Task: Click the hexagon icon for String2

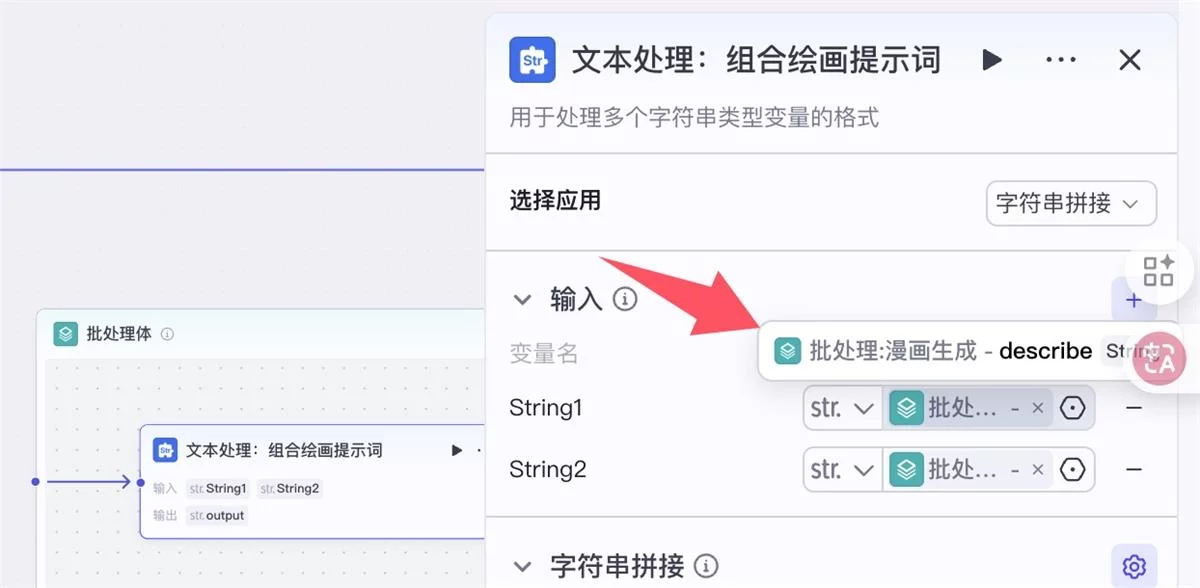Action: coord(1073,469)
